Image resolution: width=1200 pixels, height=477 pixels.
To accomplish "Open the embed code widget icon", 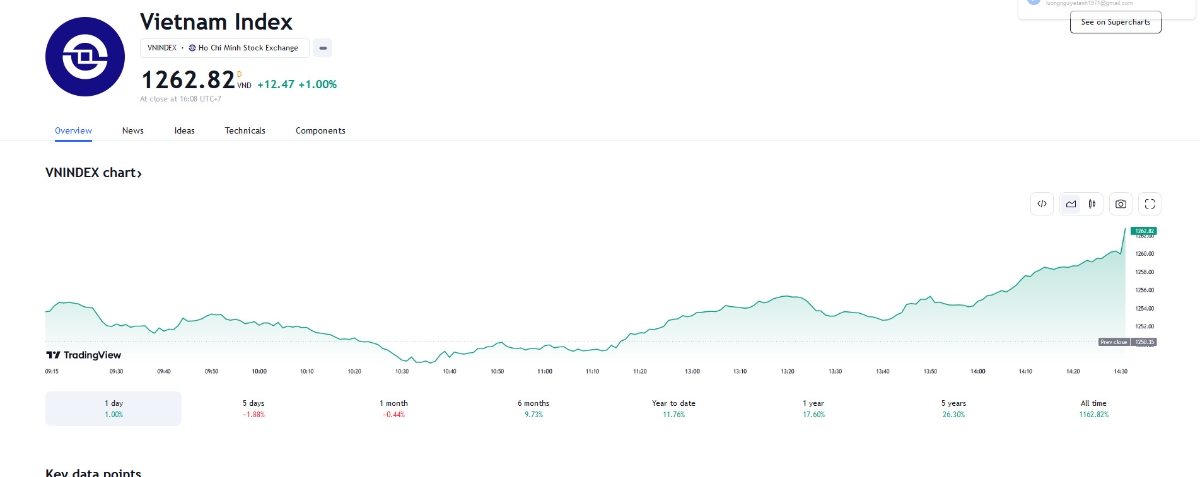I will tap(1042, 204).
